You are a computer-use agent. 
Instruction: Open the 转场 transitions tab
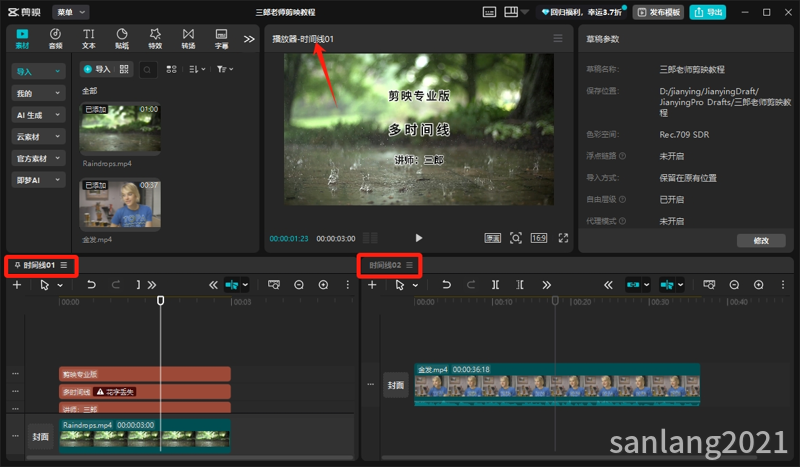point(188,38)
